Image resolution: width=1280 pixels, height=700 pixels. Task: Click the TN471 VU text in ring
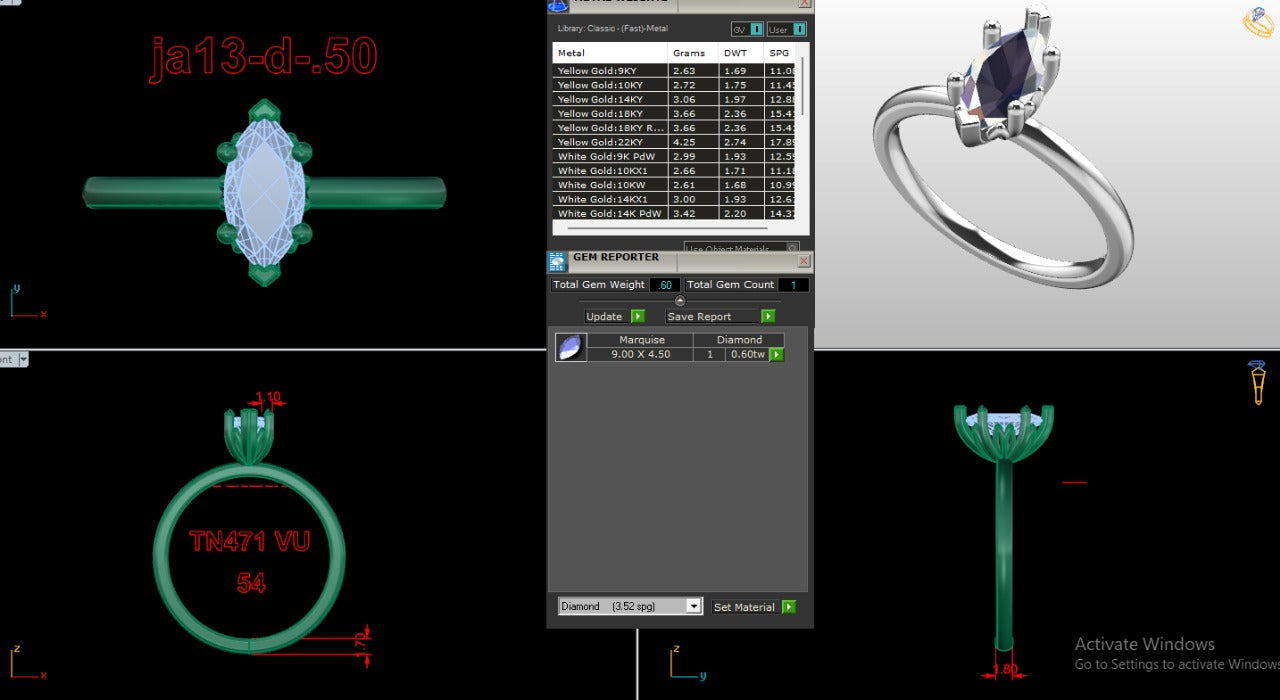coord(250,542)
